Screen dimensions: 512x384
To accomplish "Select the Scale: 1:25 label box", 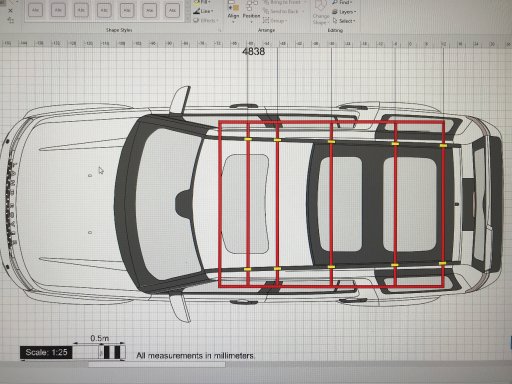I will 46,352.
